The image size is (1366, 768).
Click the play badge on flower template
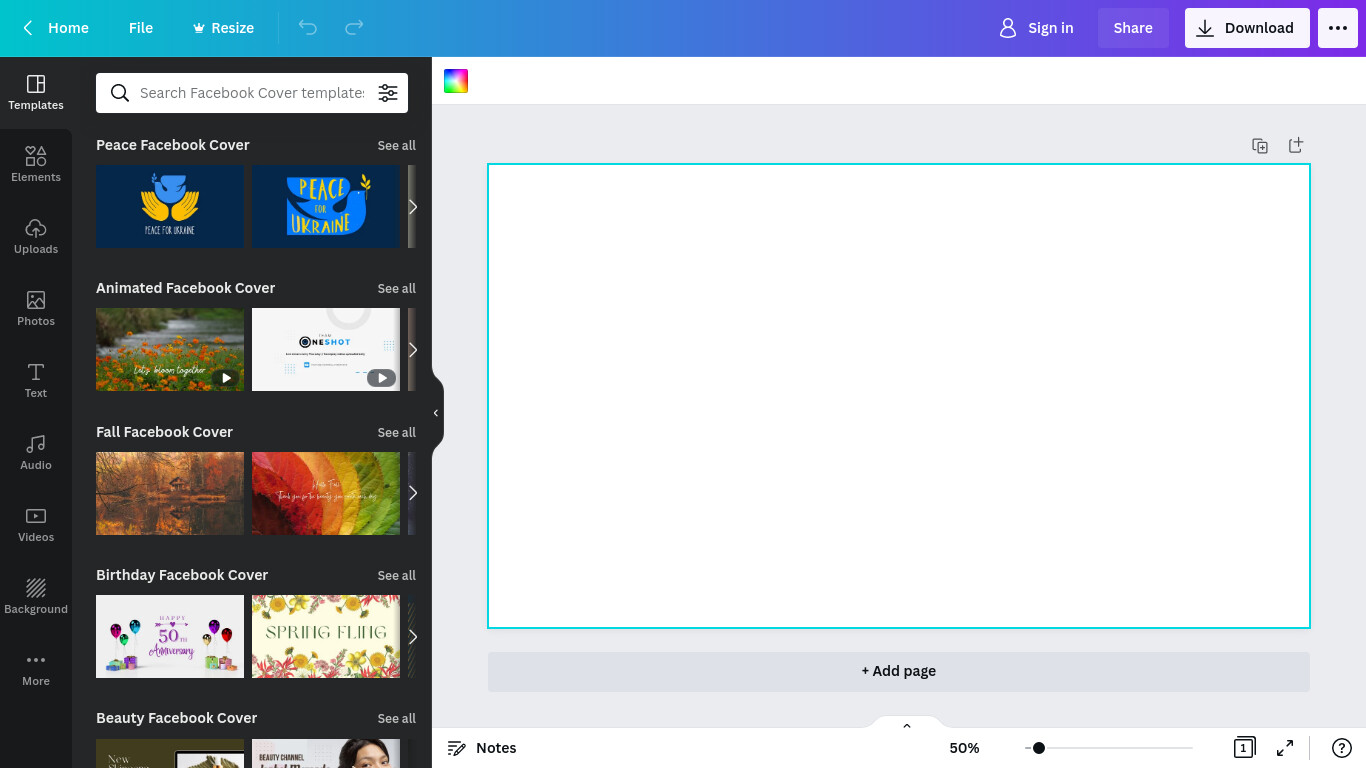click(227, 378)
